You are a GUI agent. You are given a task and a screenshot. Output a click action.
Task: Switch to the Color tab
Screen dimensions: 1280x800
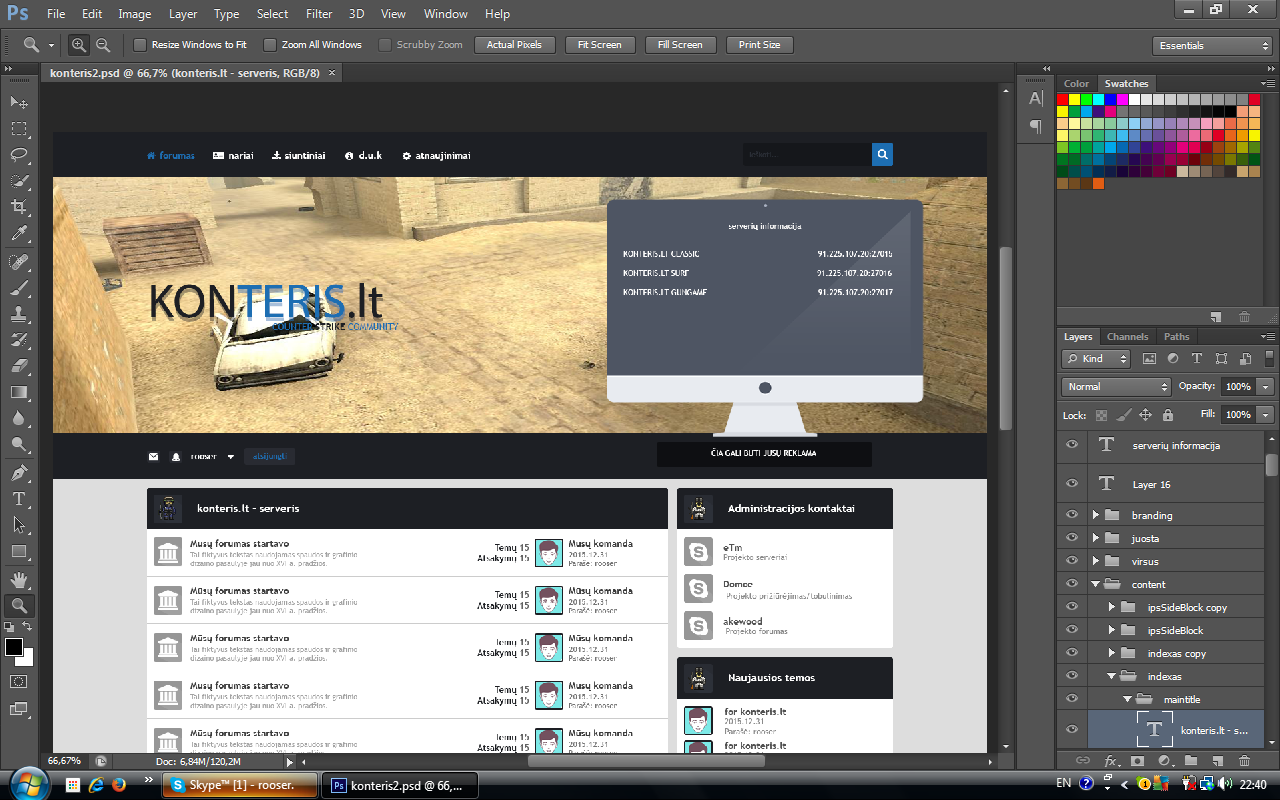(1076, 84)
